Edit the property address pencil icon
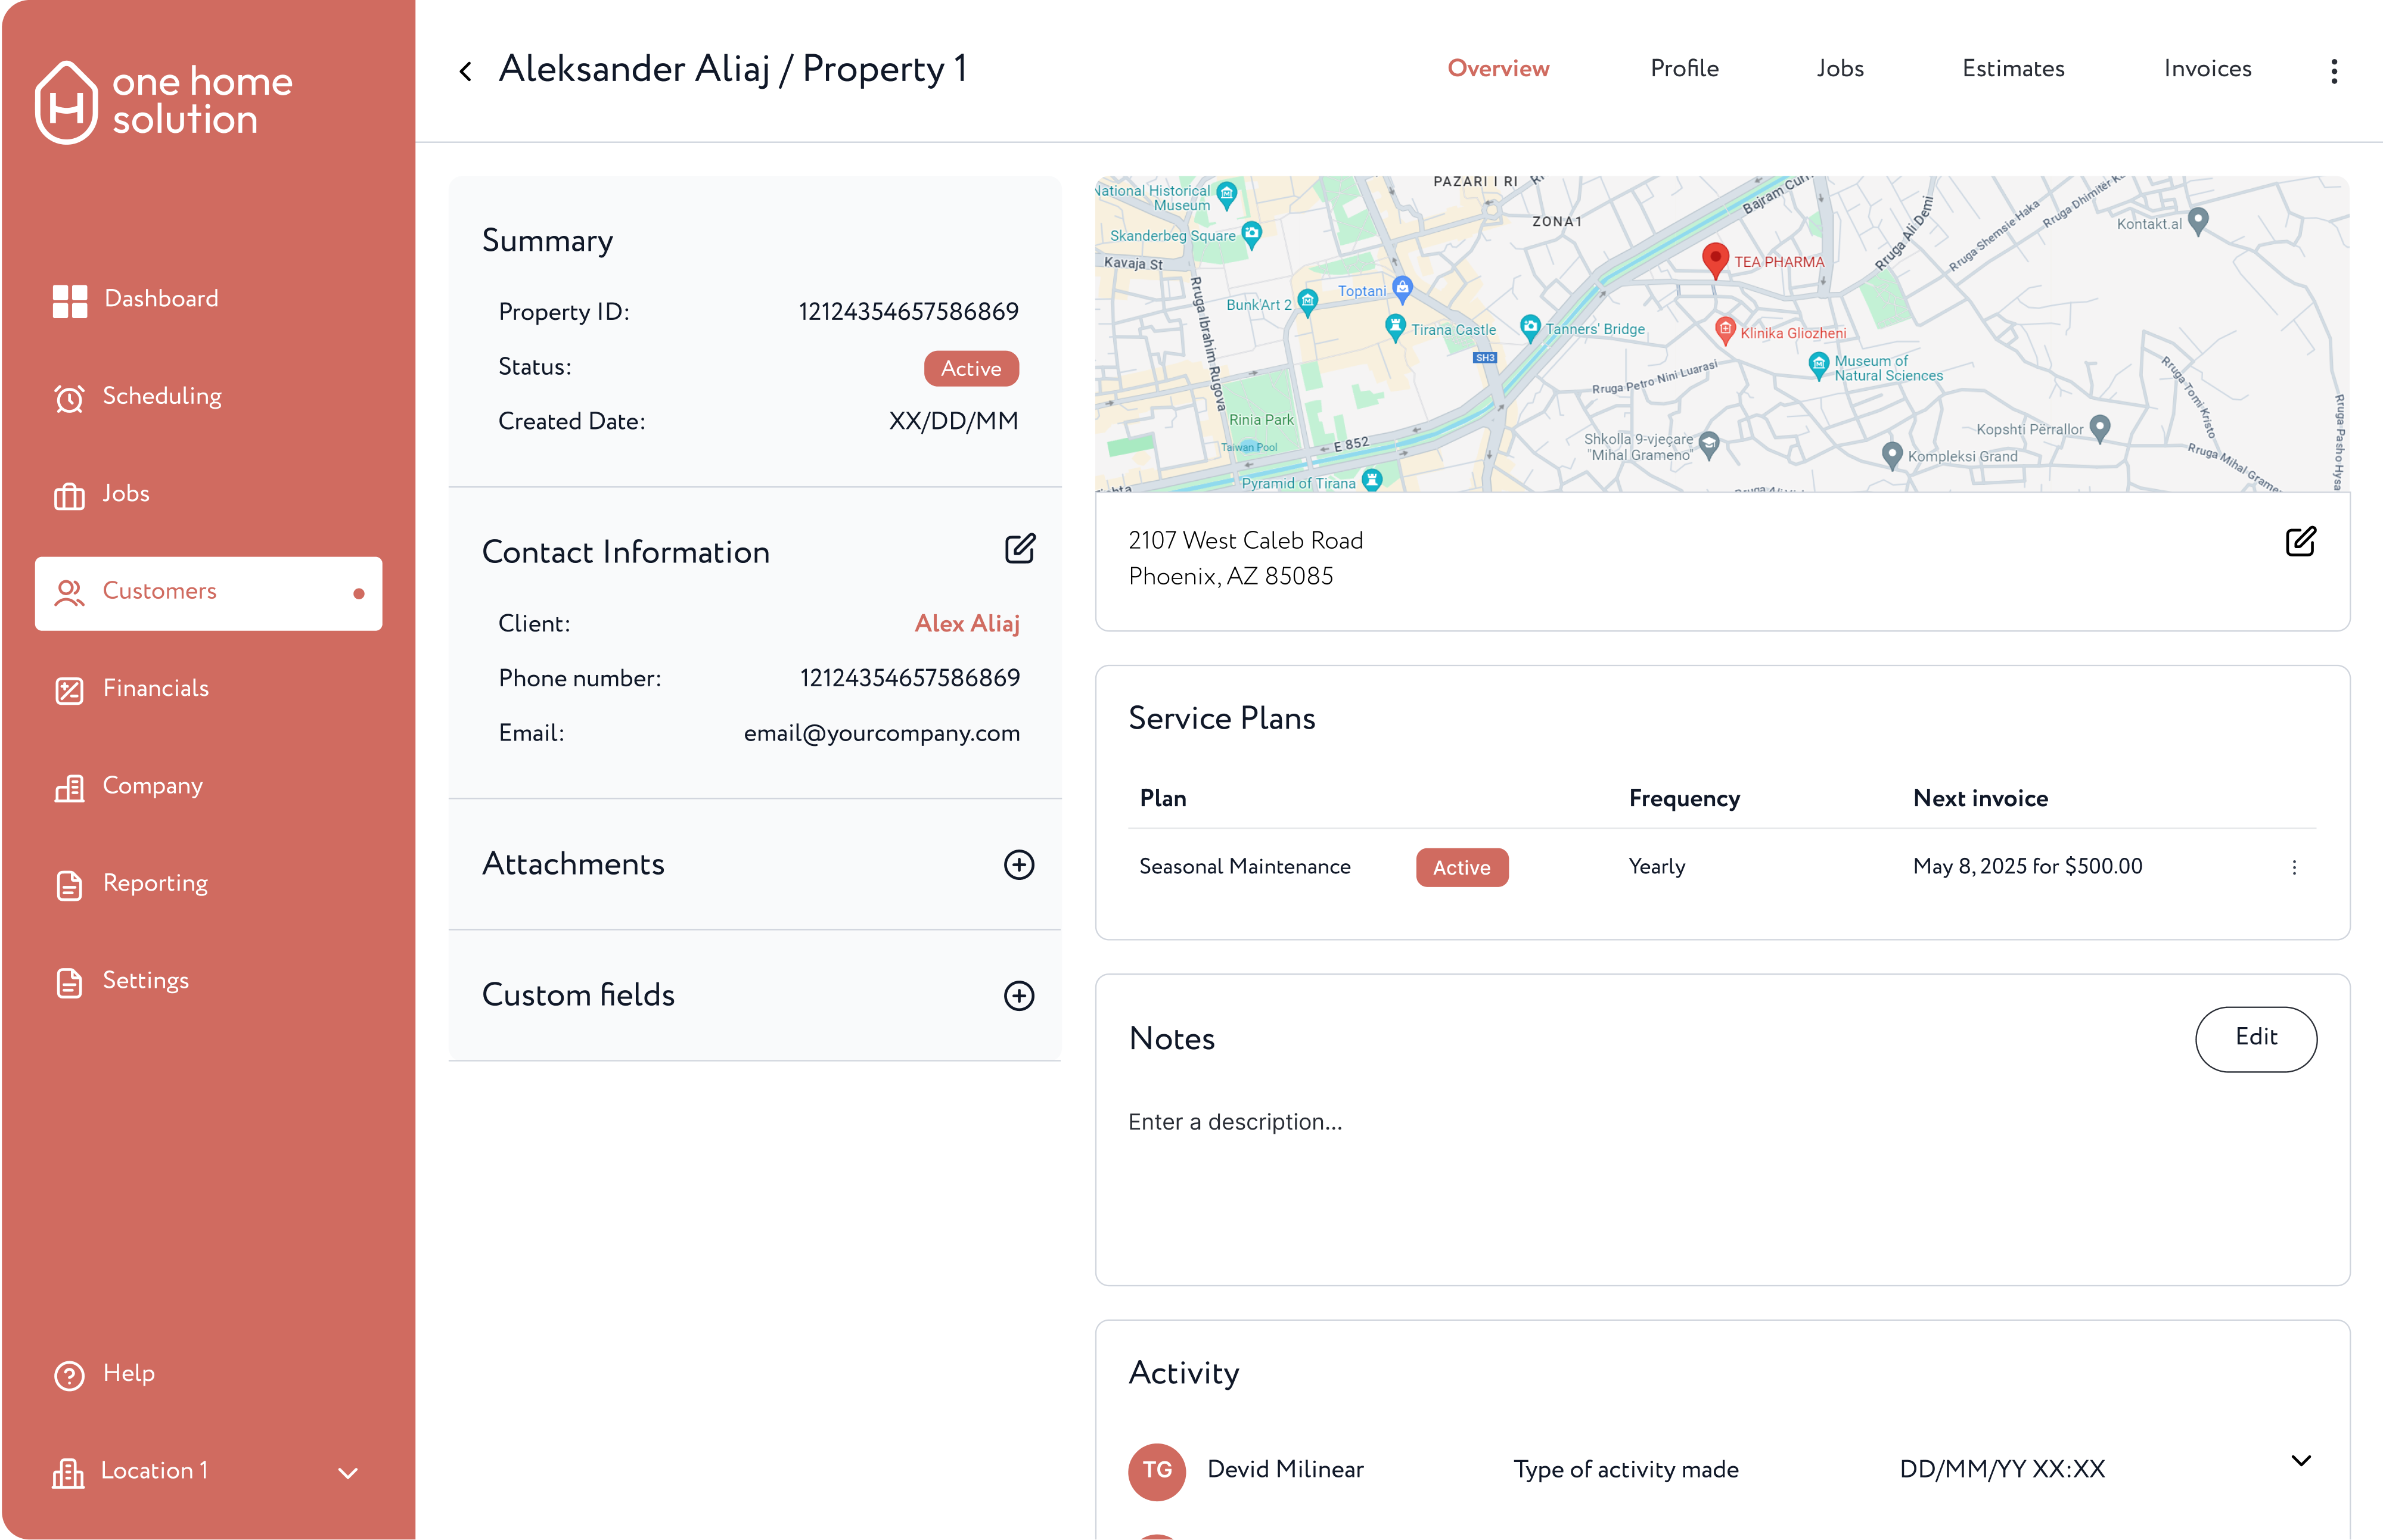Viewport: 2383px width, 1540px height. tap(2300, 542)
